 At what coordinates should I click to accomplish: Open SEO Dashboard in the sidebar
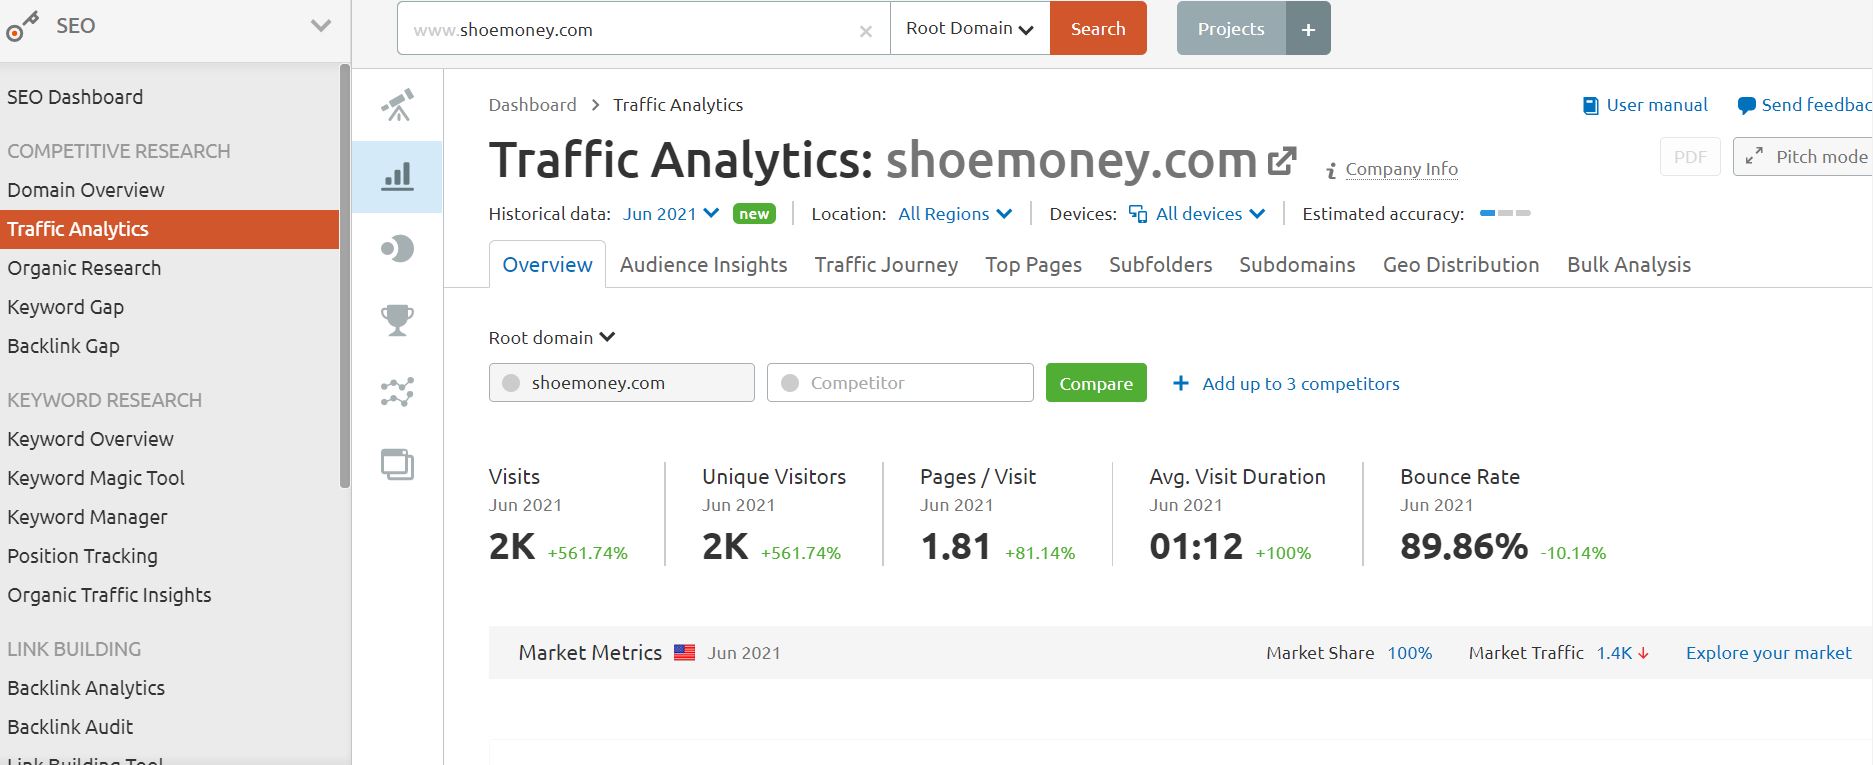click(75, 97)
